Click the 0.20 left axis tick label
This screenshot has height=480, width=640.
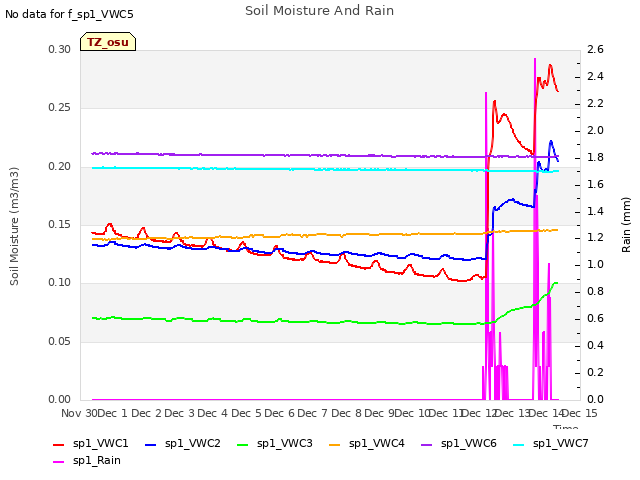pos(60,167)
